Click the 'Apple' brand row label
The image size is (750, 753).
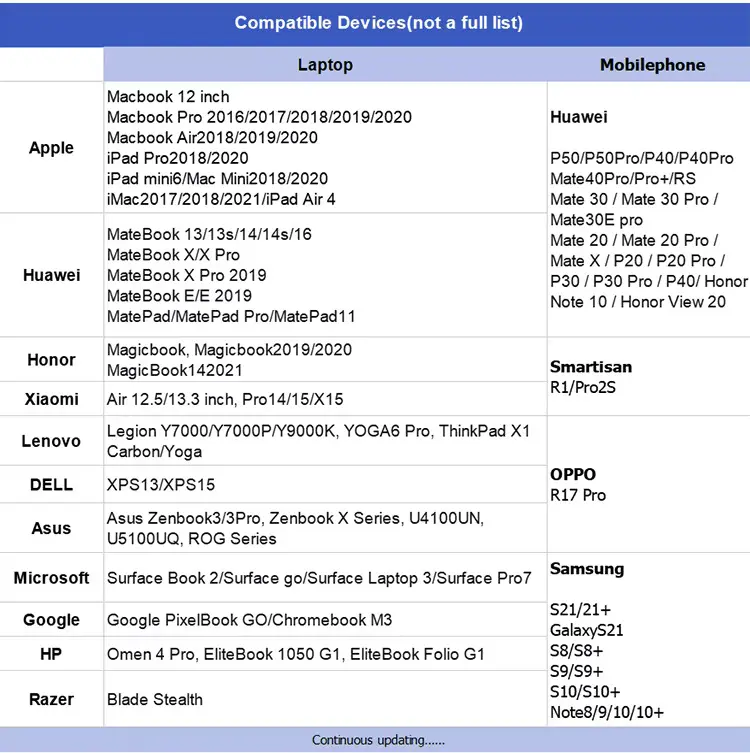click(x=51, y=147)
